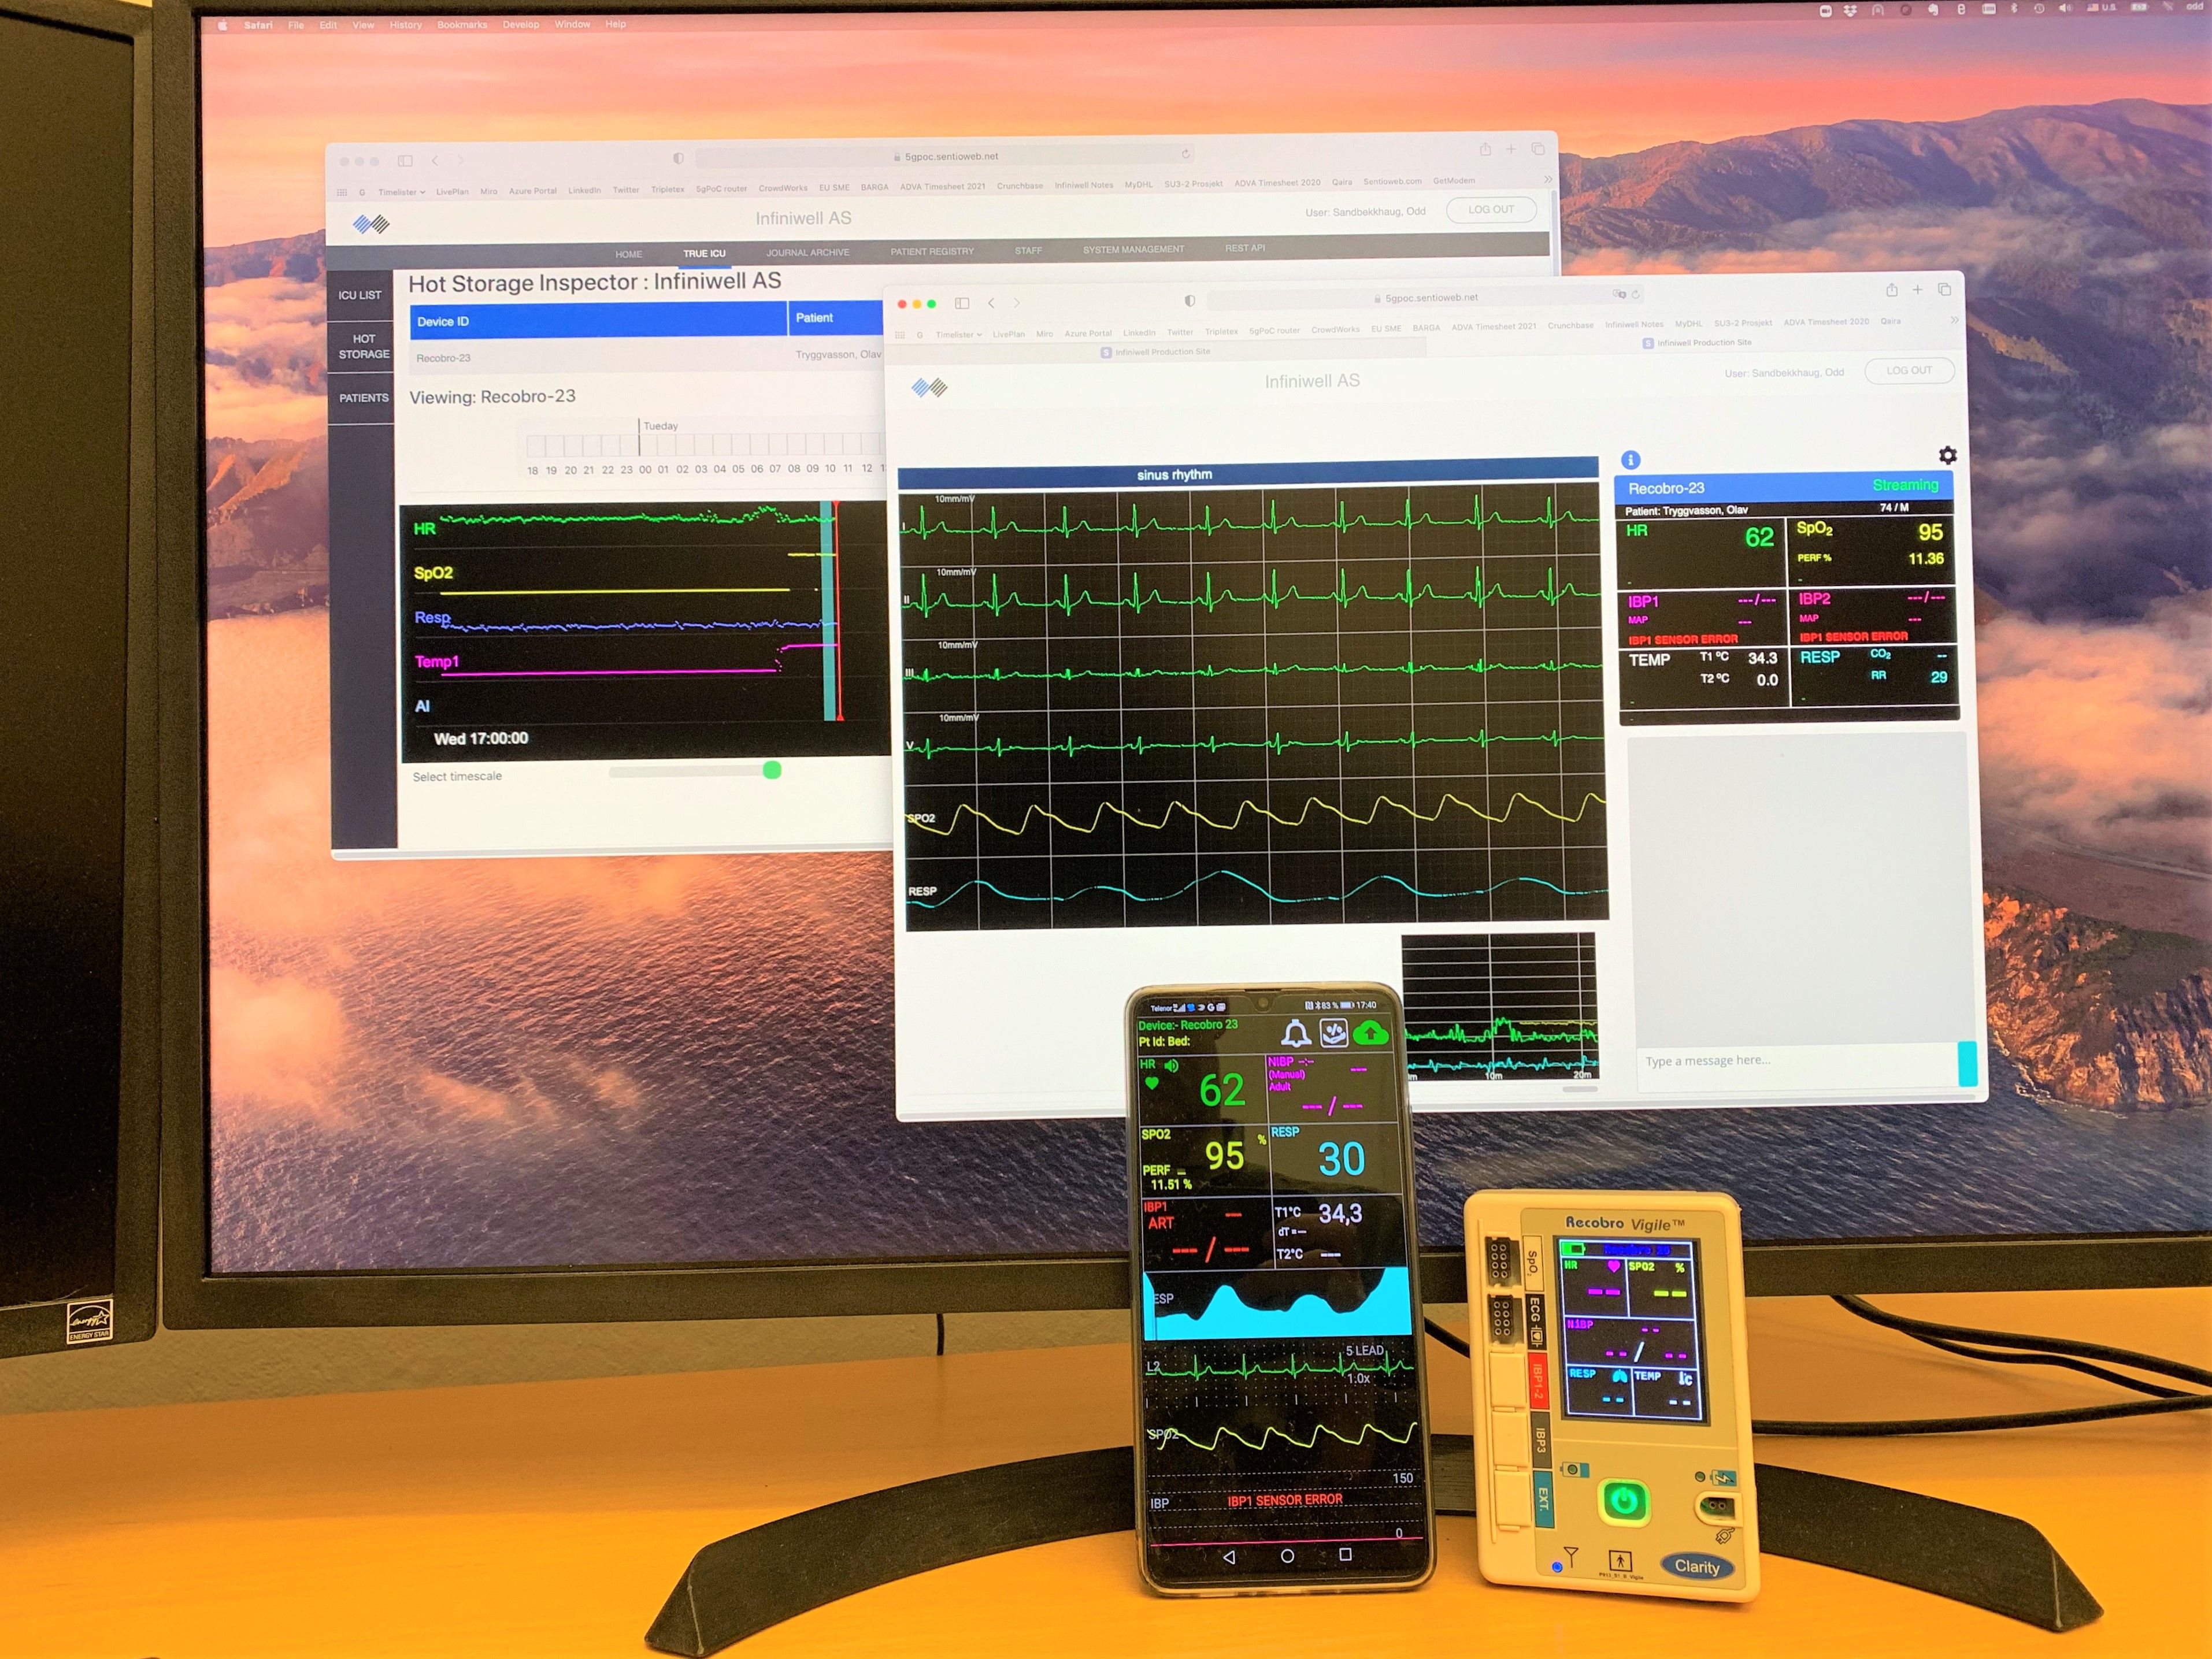2212x1659 pixels.
Task: Click the green timescale slider handle
Action: (772, 770)
